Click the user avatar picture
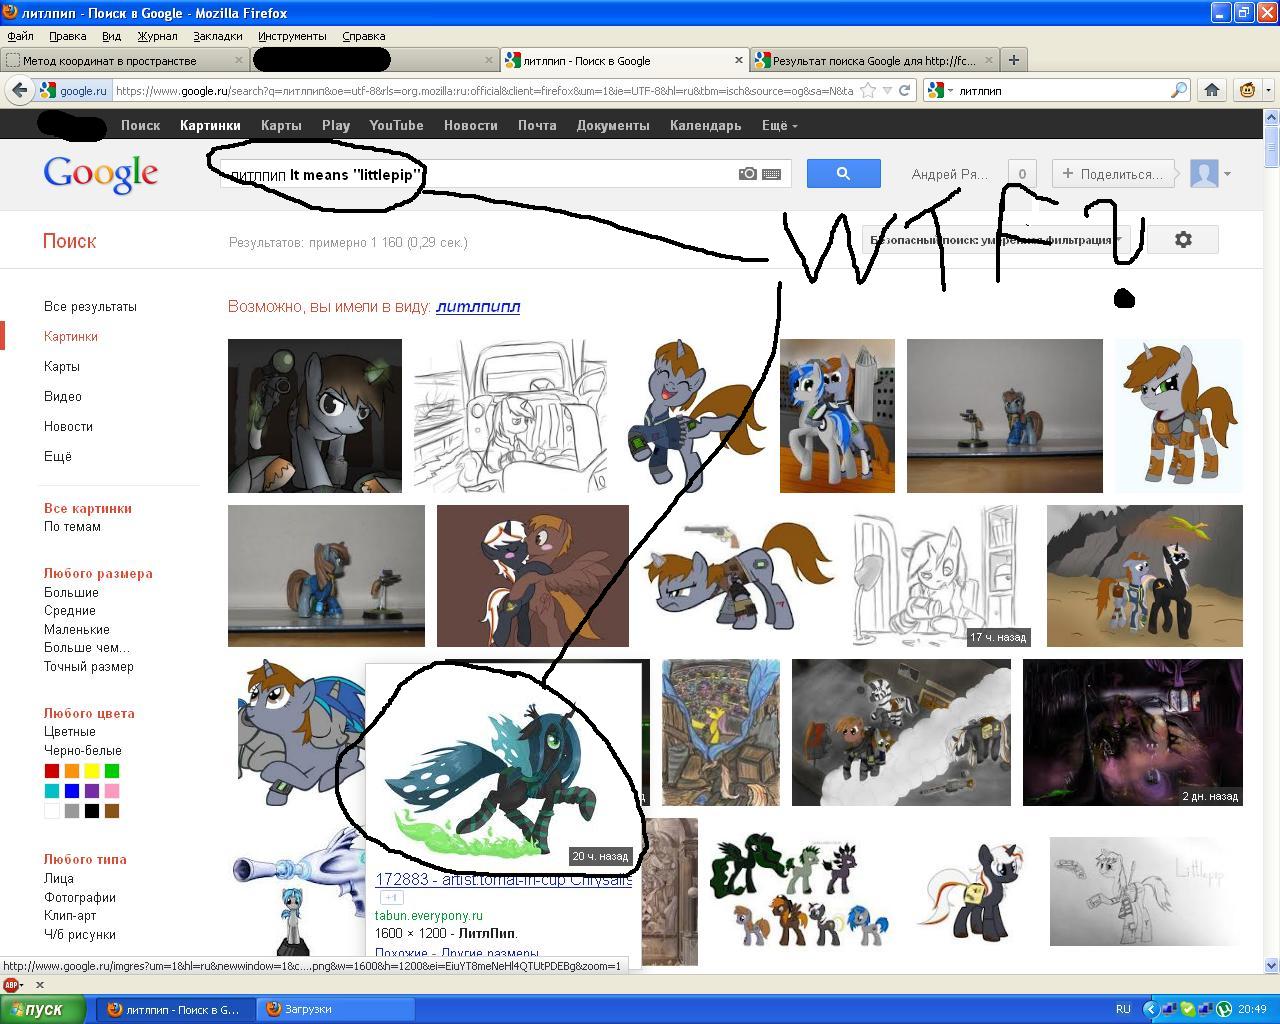Screen dimensions: 1280x1024 click(x=1204, y=173)
